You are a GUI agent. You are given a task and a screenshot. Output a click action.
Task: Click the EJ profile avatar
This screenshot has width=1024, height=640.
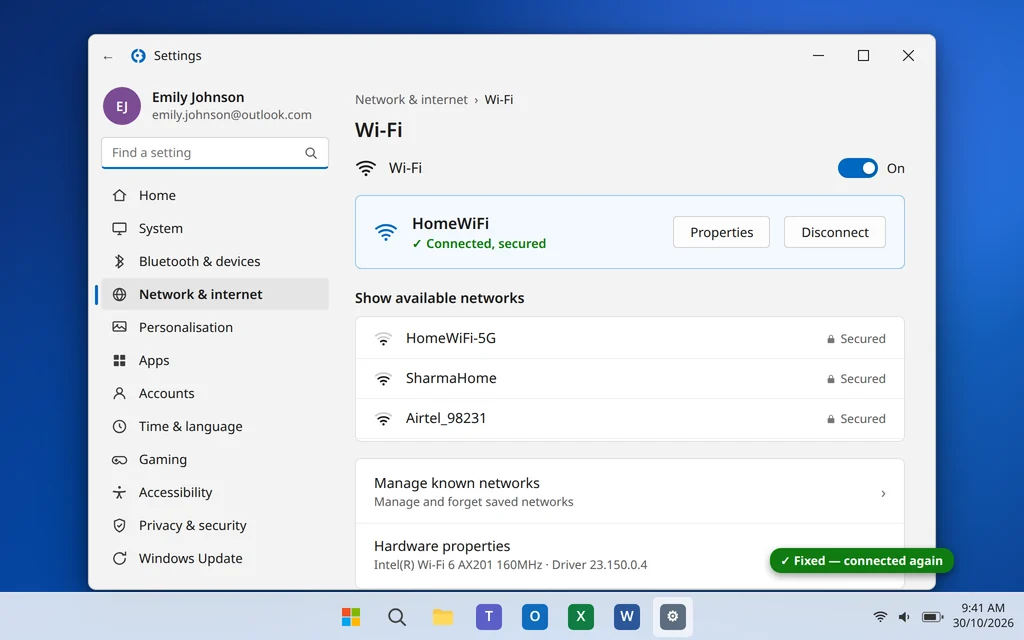click(x=121, y=106)
